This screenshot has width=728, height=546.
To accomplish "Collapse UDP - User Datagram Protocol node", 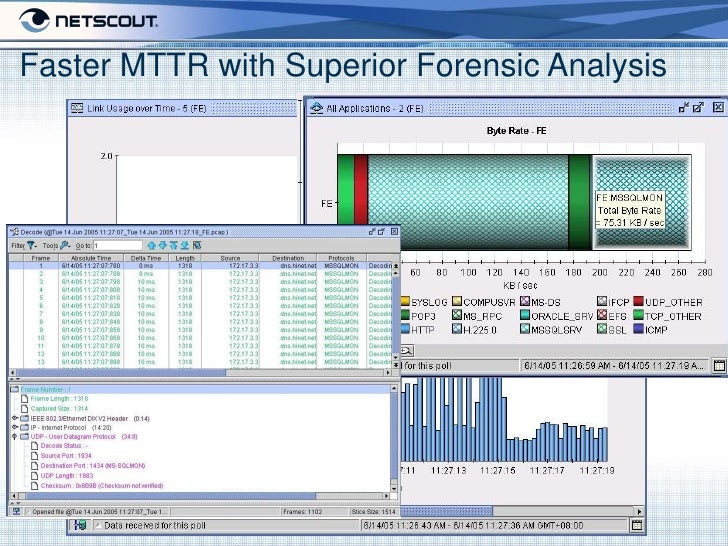I will click(15, 436).
